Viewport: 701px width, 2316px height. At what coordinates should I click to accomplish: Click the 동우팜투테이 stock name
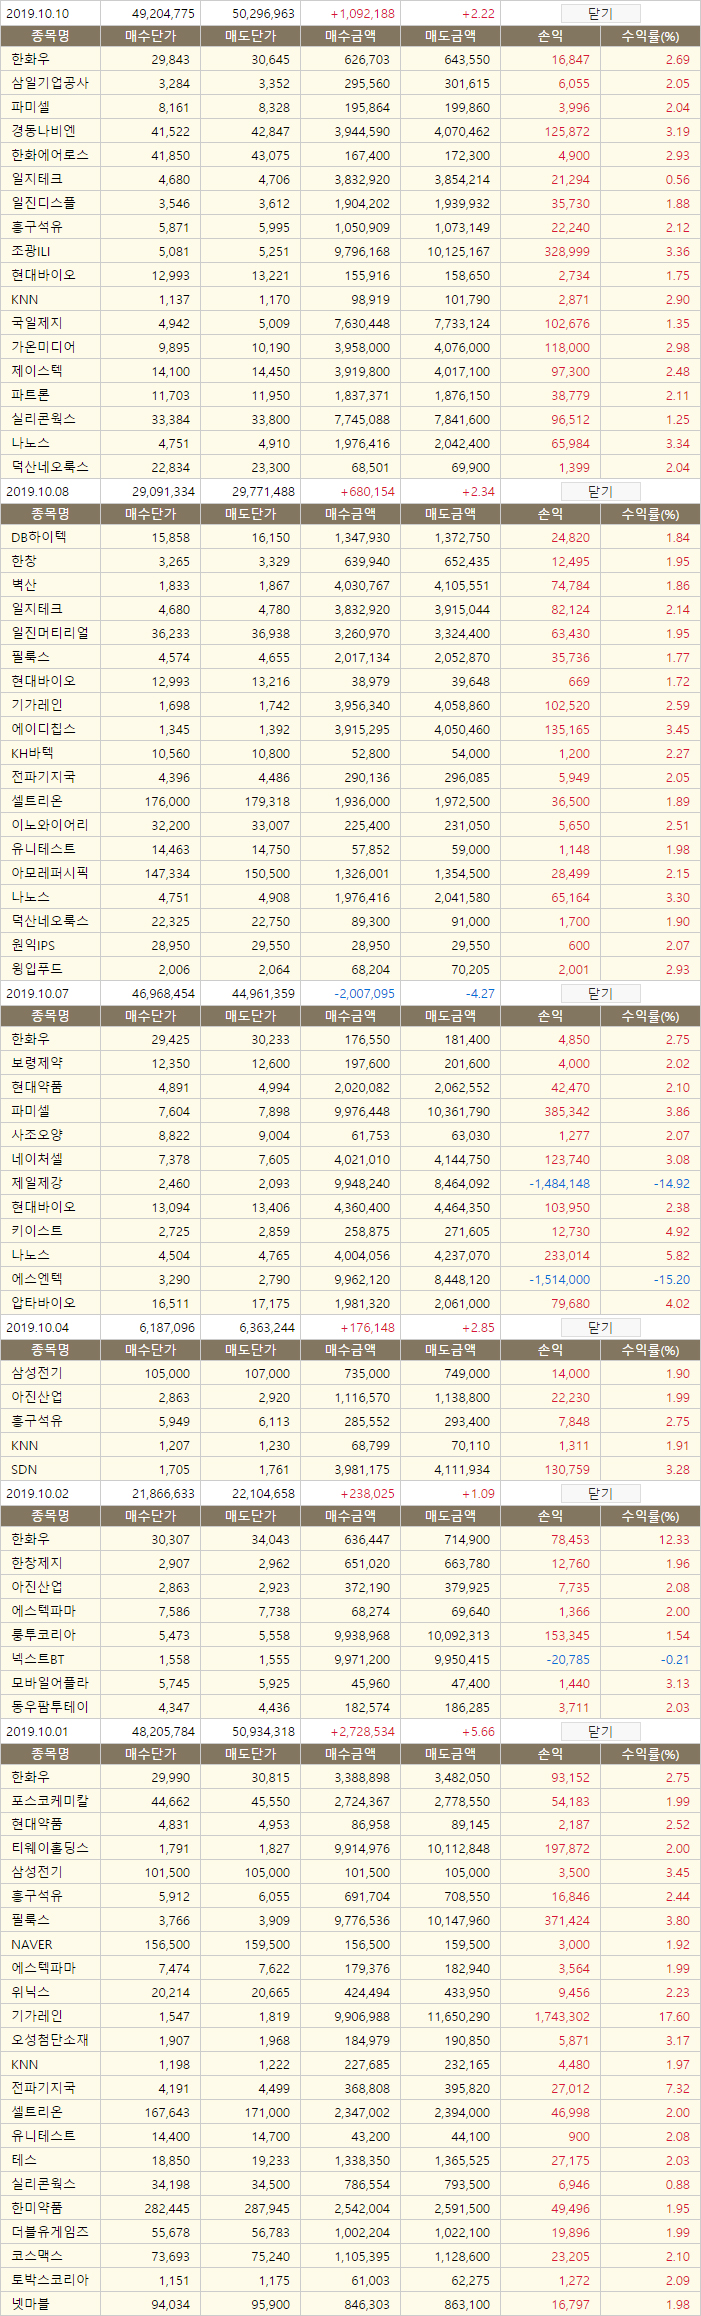[x=50, y=1707]
